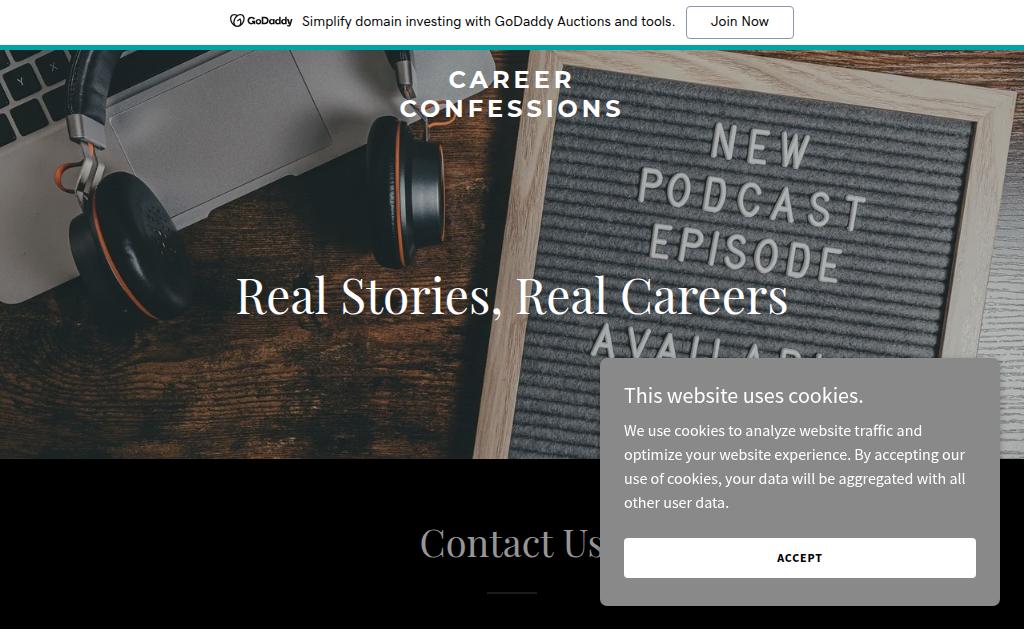Click the word PODCAST on letter board
Viewport: 1024px width, 629px height.
tap(751, 198)
